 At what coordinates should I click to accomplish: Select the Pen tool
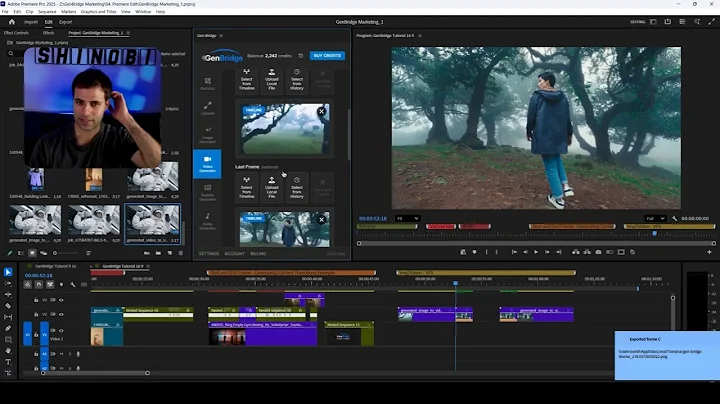[8, 328]
